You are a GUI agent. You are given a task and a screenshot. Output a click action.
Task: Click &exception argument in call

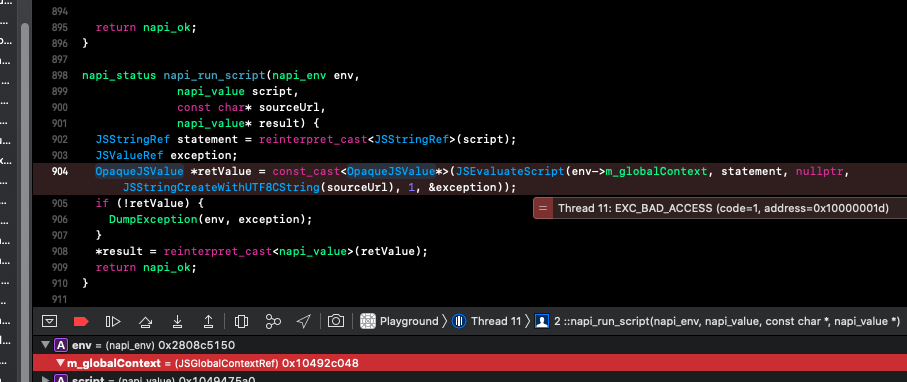click(462, 188)
